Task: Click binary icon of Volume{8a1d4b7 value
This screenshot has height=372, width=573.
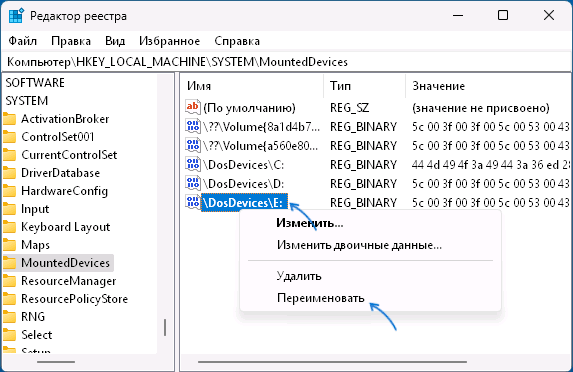Action: coord(193,126)
